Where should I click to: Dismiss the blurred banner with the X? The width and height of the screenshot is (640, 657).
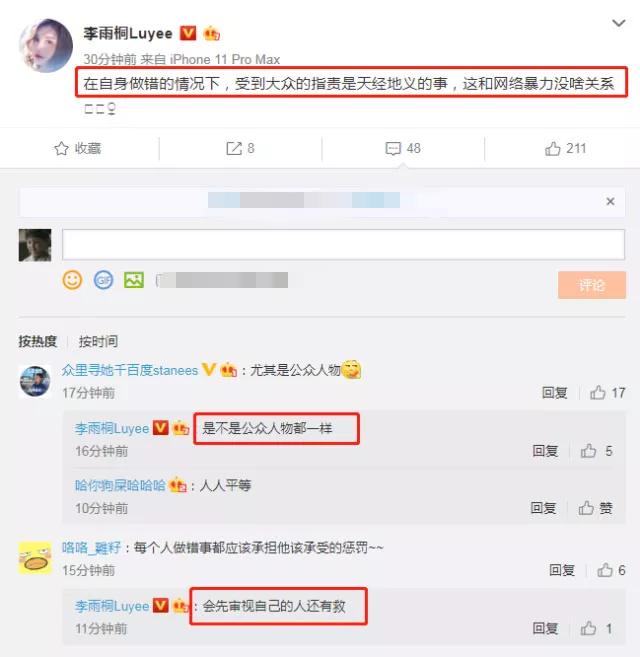[x=610, y=202]
